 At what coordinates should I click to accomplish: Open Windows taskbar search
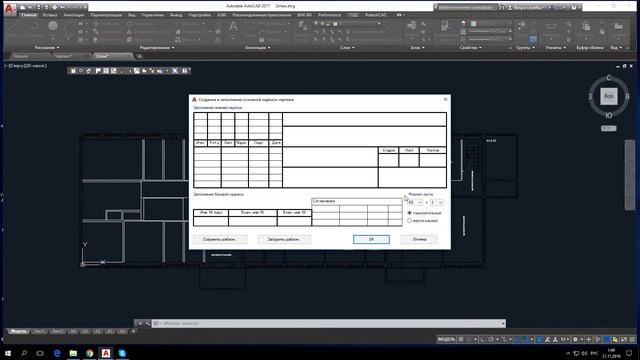point(24,353)
